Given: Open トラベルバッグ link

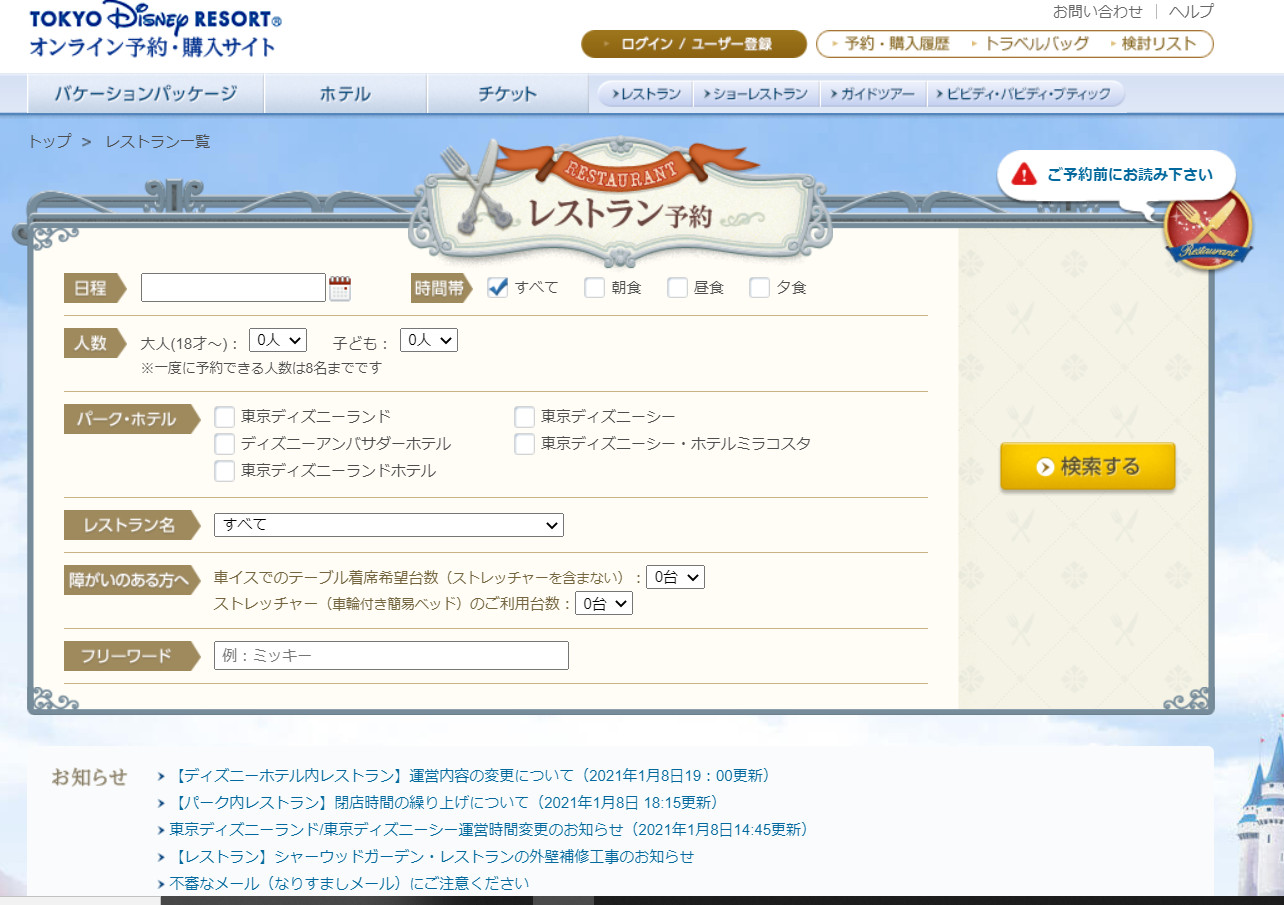Looking at the screenshot, I should pos(1032,44).
